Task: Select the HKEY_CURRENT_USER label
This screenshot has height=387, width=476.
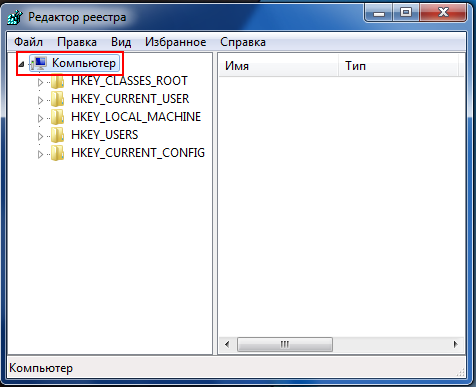Action: point(130,99)
